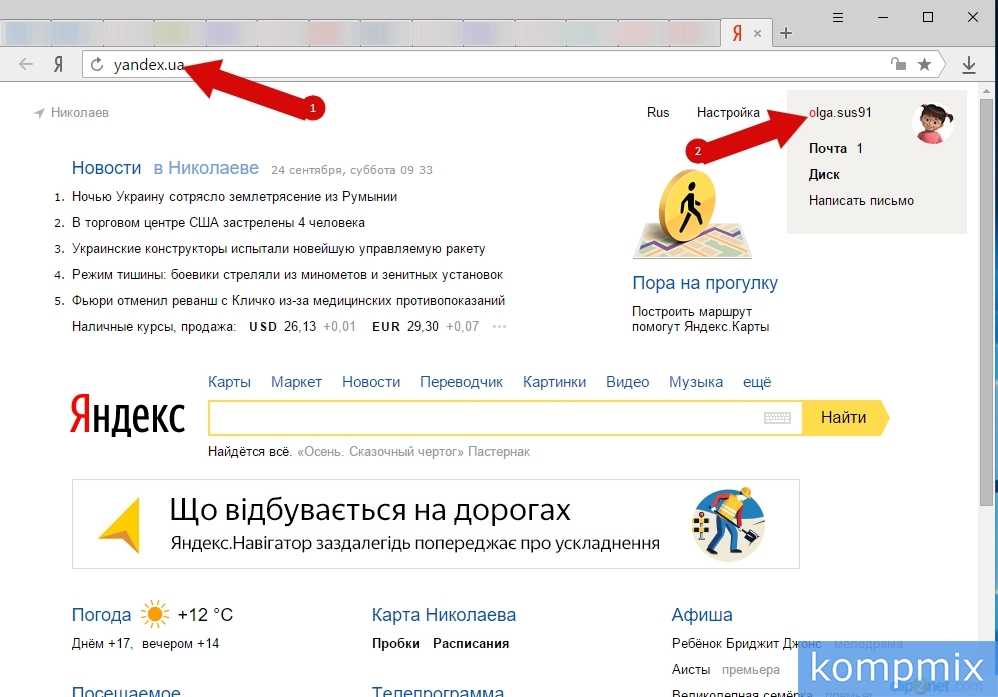Click the Николаев location link
The height and width of the screenshot is (697, 998).
[79, 113]
